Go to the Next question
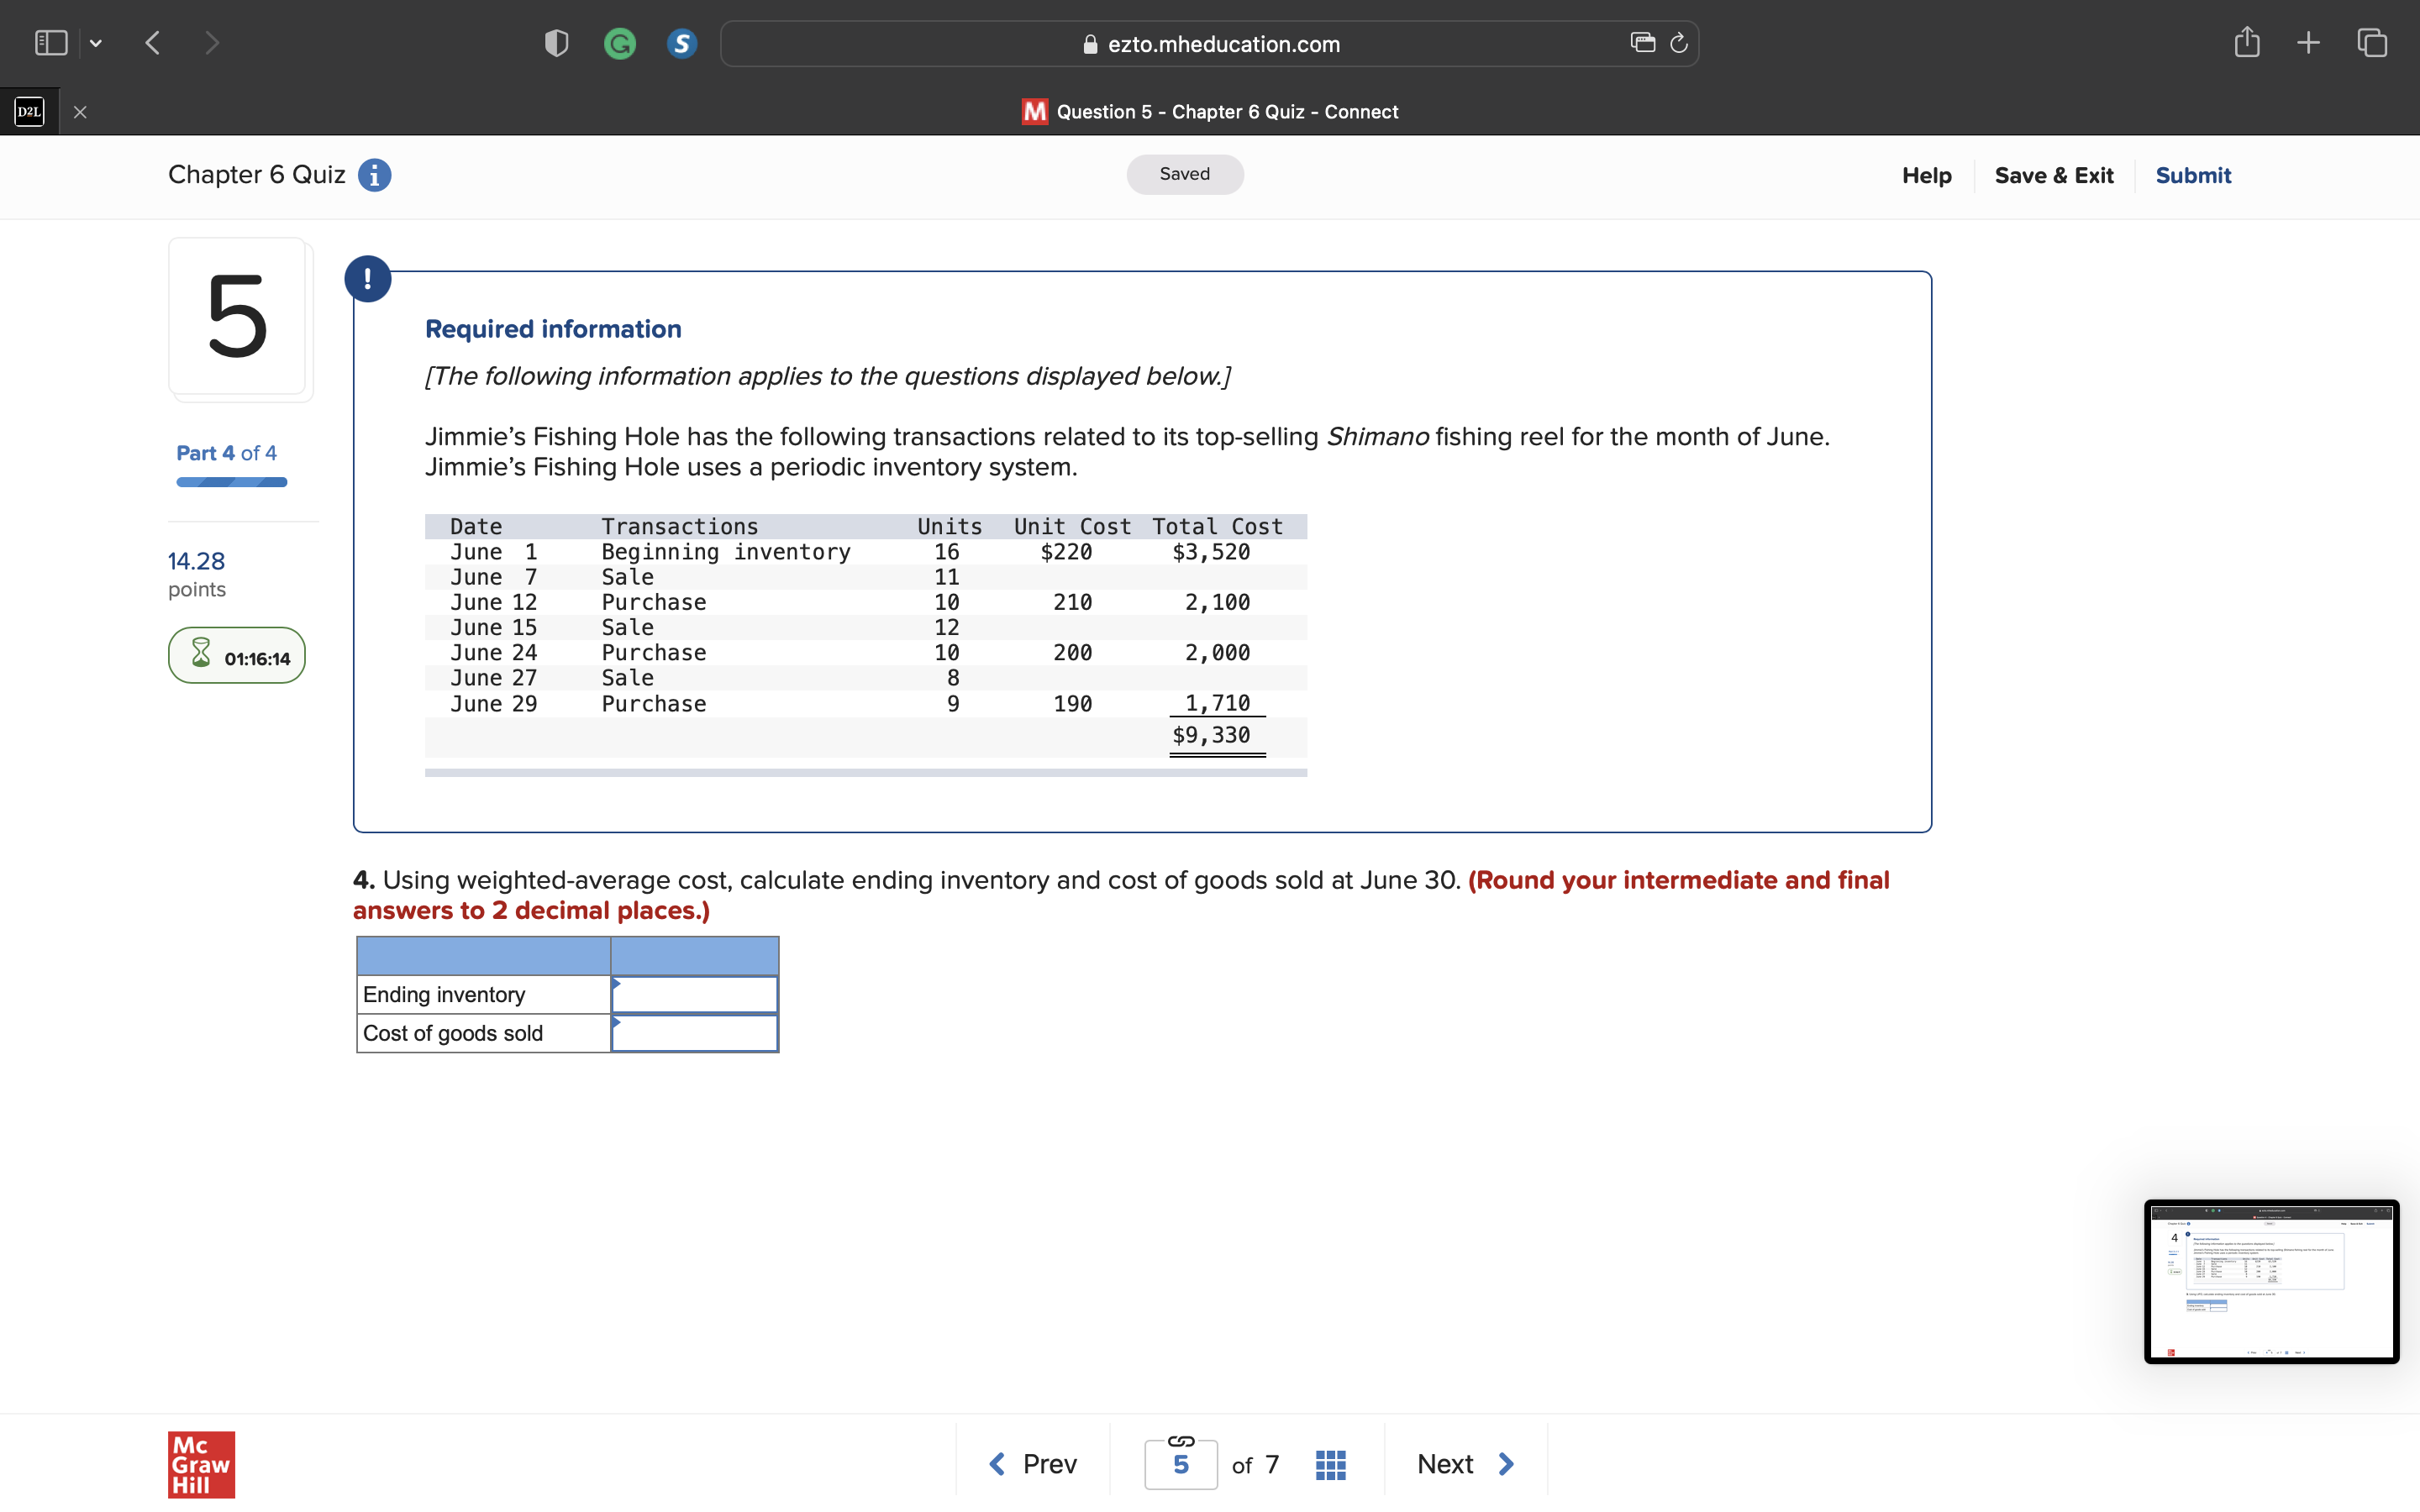Viewport: 2420px width, 1512px height. [x=1463, y=1462]
